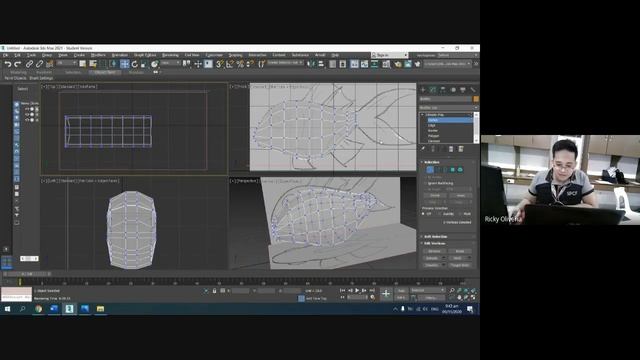Activate the Select and Rotate tool
Image resolution: width=640 pixels, height=360 pixels.
[x=134, y=64]
